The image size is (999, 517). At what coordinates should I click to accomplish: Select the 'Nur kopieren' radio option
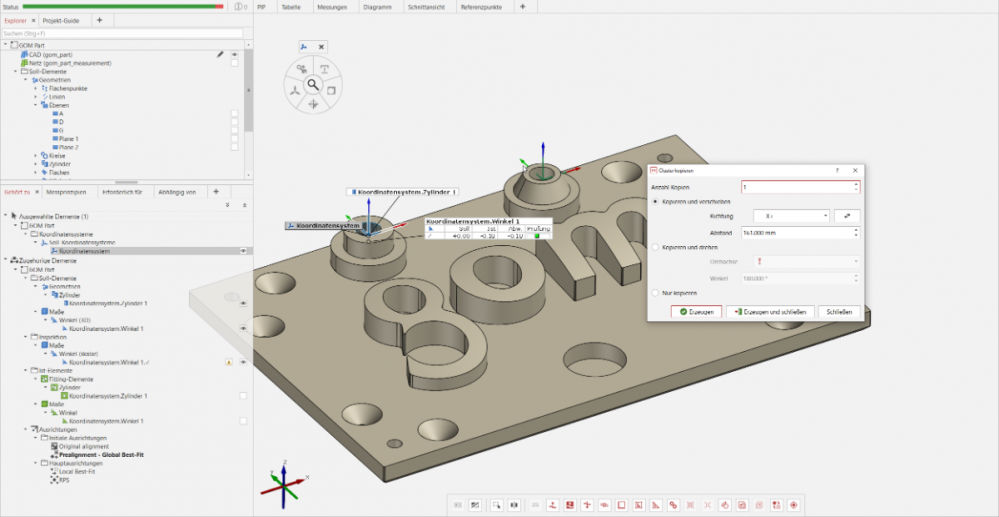(x=655, y=293)
